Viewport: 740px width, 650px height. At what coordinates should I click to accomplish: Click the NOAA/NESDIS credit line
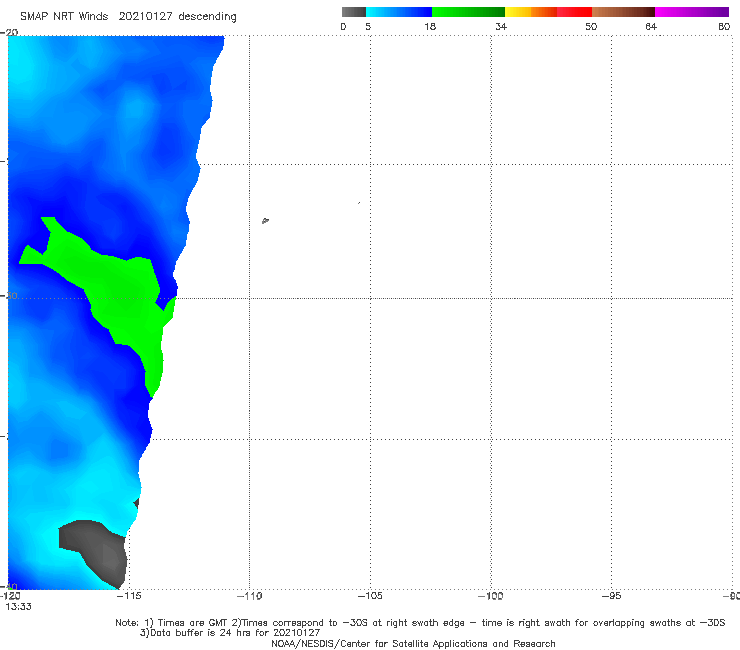coord(413,644)
